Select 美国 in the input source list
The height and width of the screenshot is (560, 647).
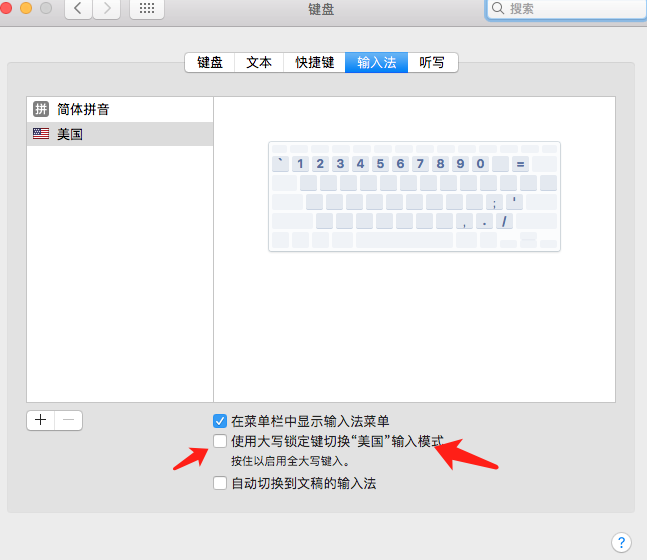[x=120, y=134]
